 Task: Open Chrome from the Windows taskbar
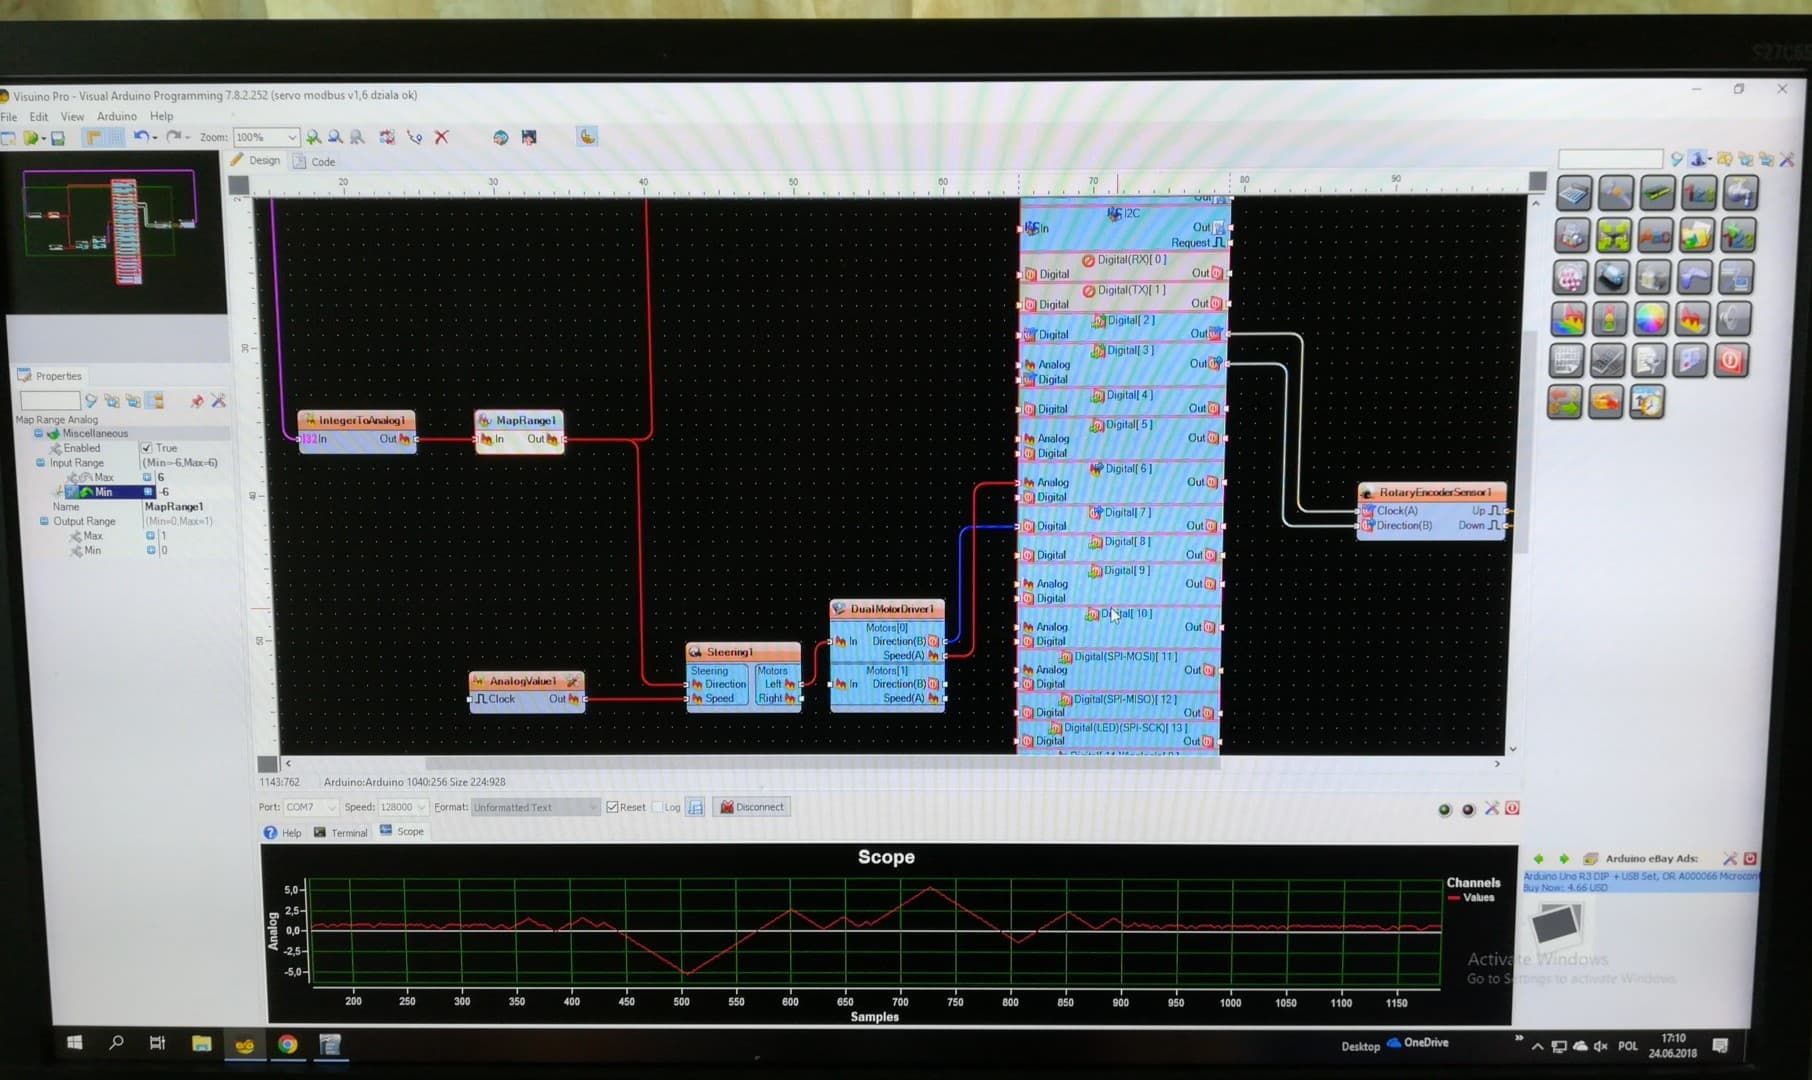[286, 1046]
